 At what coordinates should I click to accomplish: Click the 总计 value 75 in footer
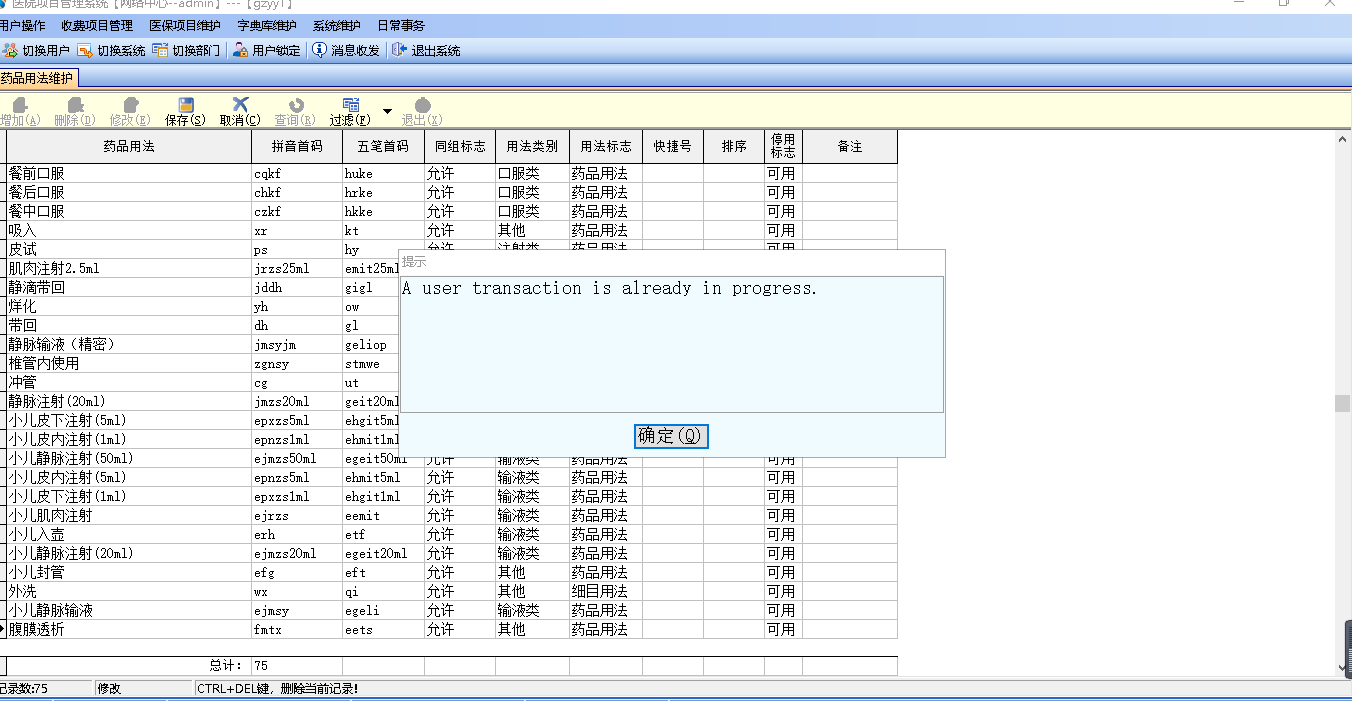(297, 665)
